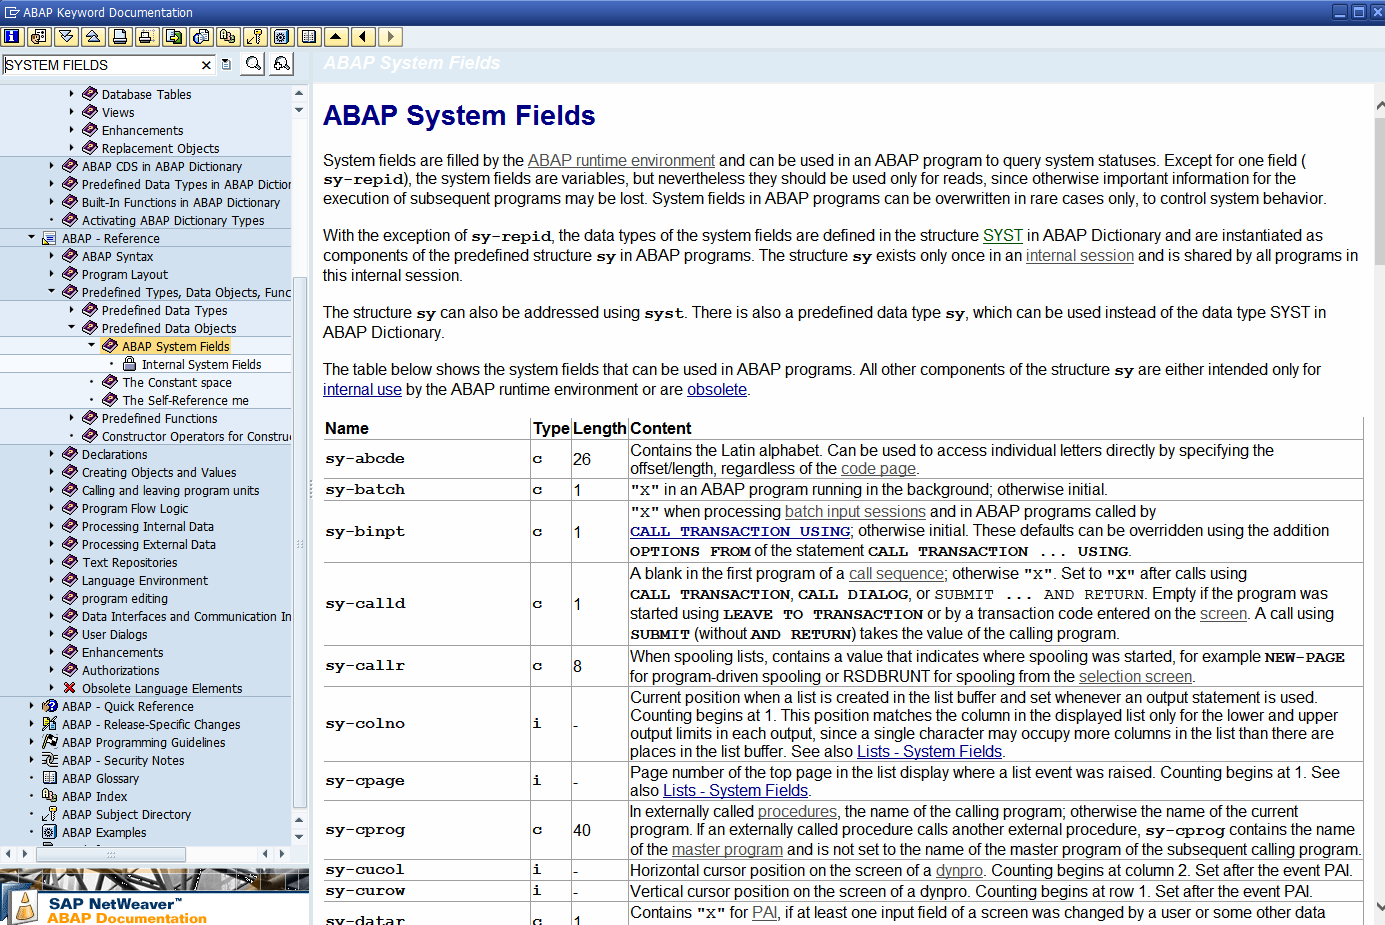
Task: Click the key with arrow toolbar icon
Action: (255, 37)
